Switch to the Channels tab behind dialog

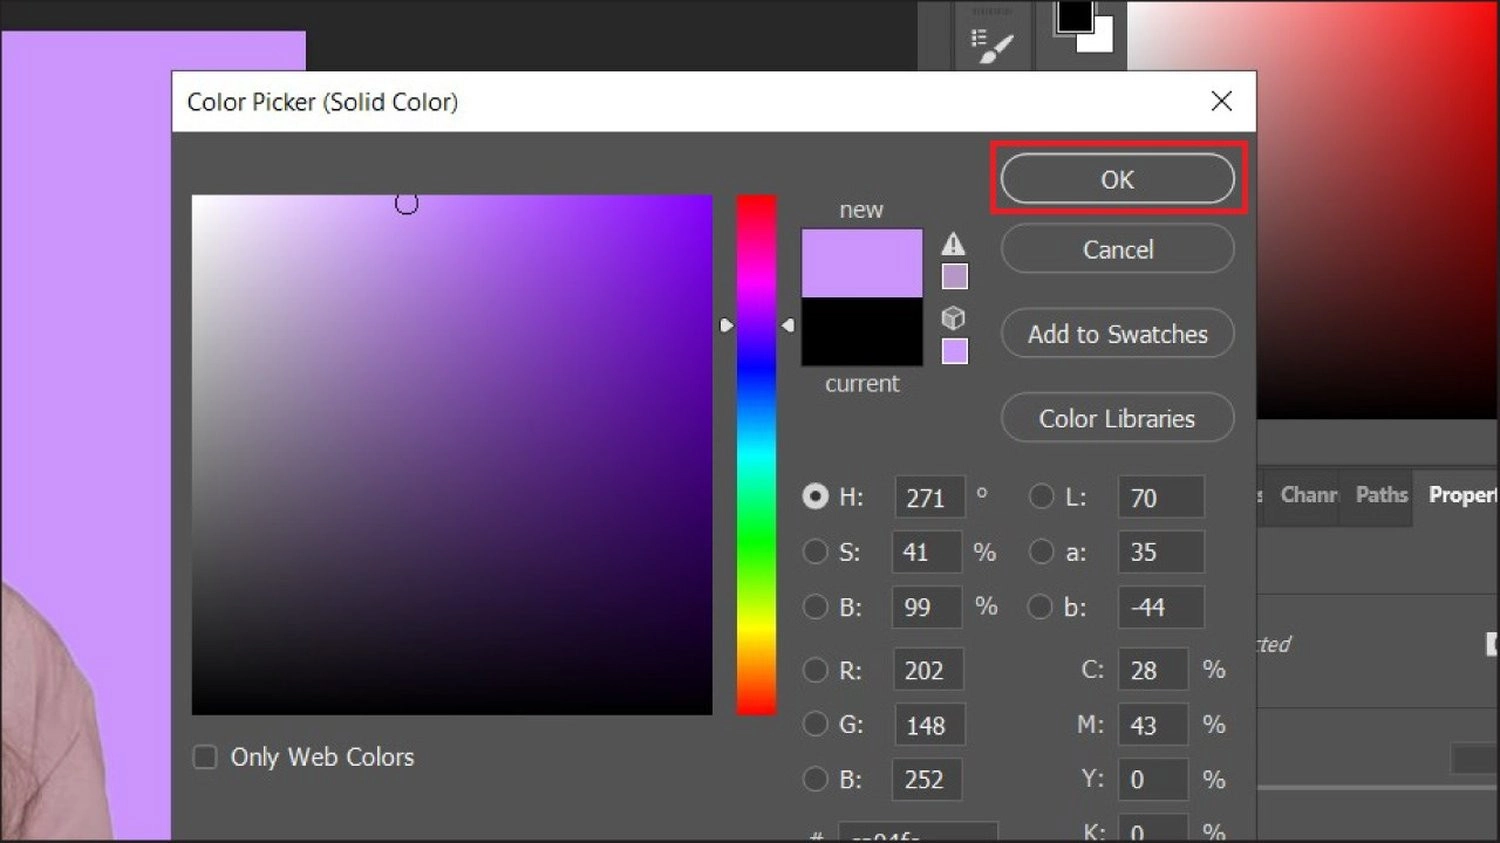(1305, 495)
